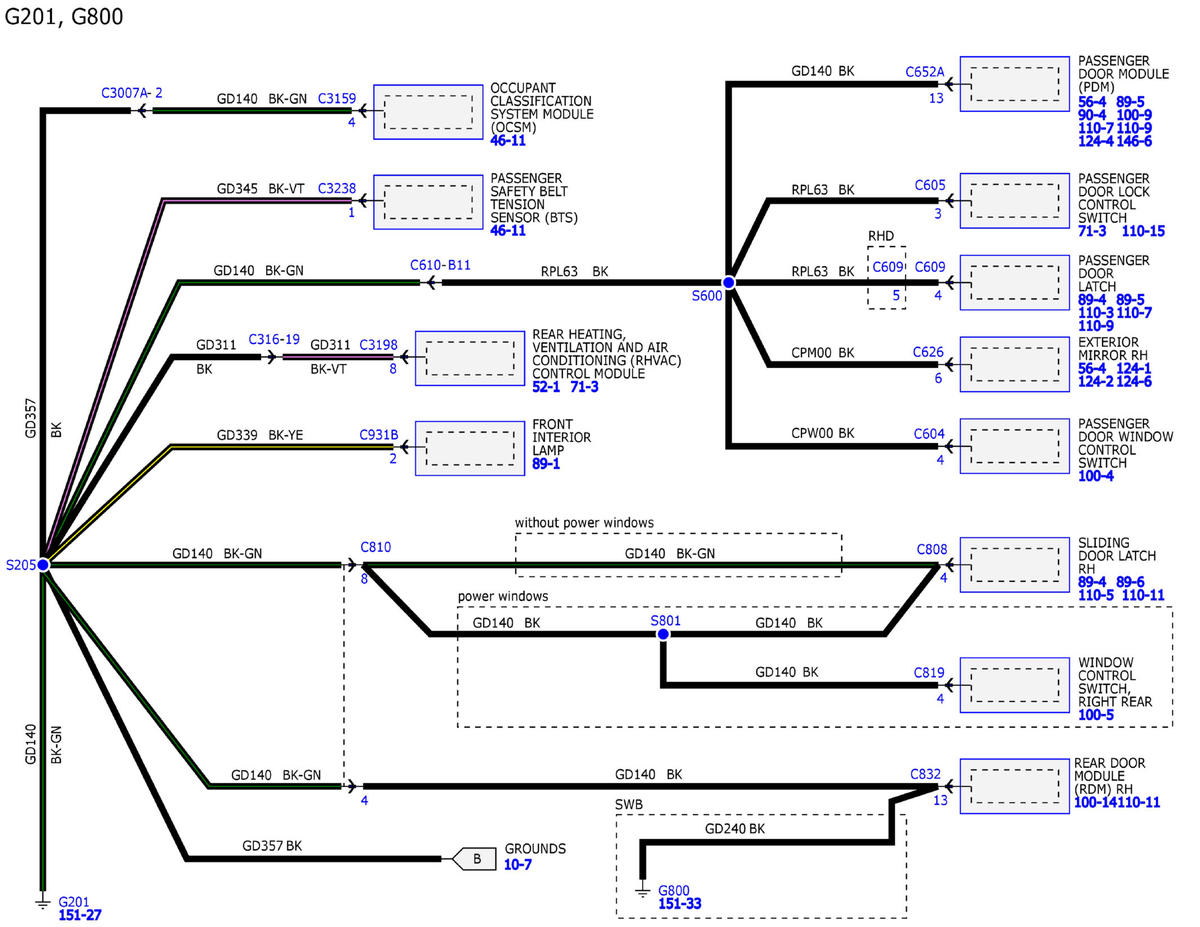Click the C316-19 connector label

tap(274, 338)
